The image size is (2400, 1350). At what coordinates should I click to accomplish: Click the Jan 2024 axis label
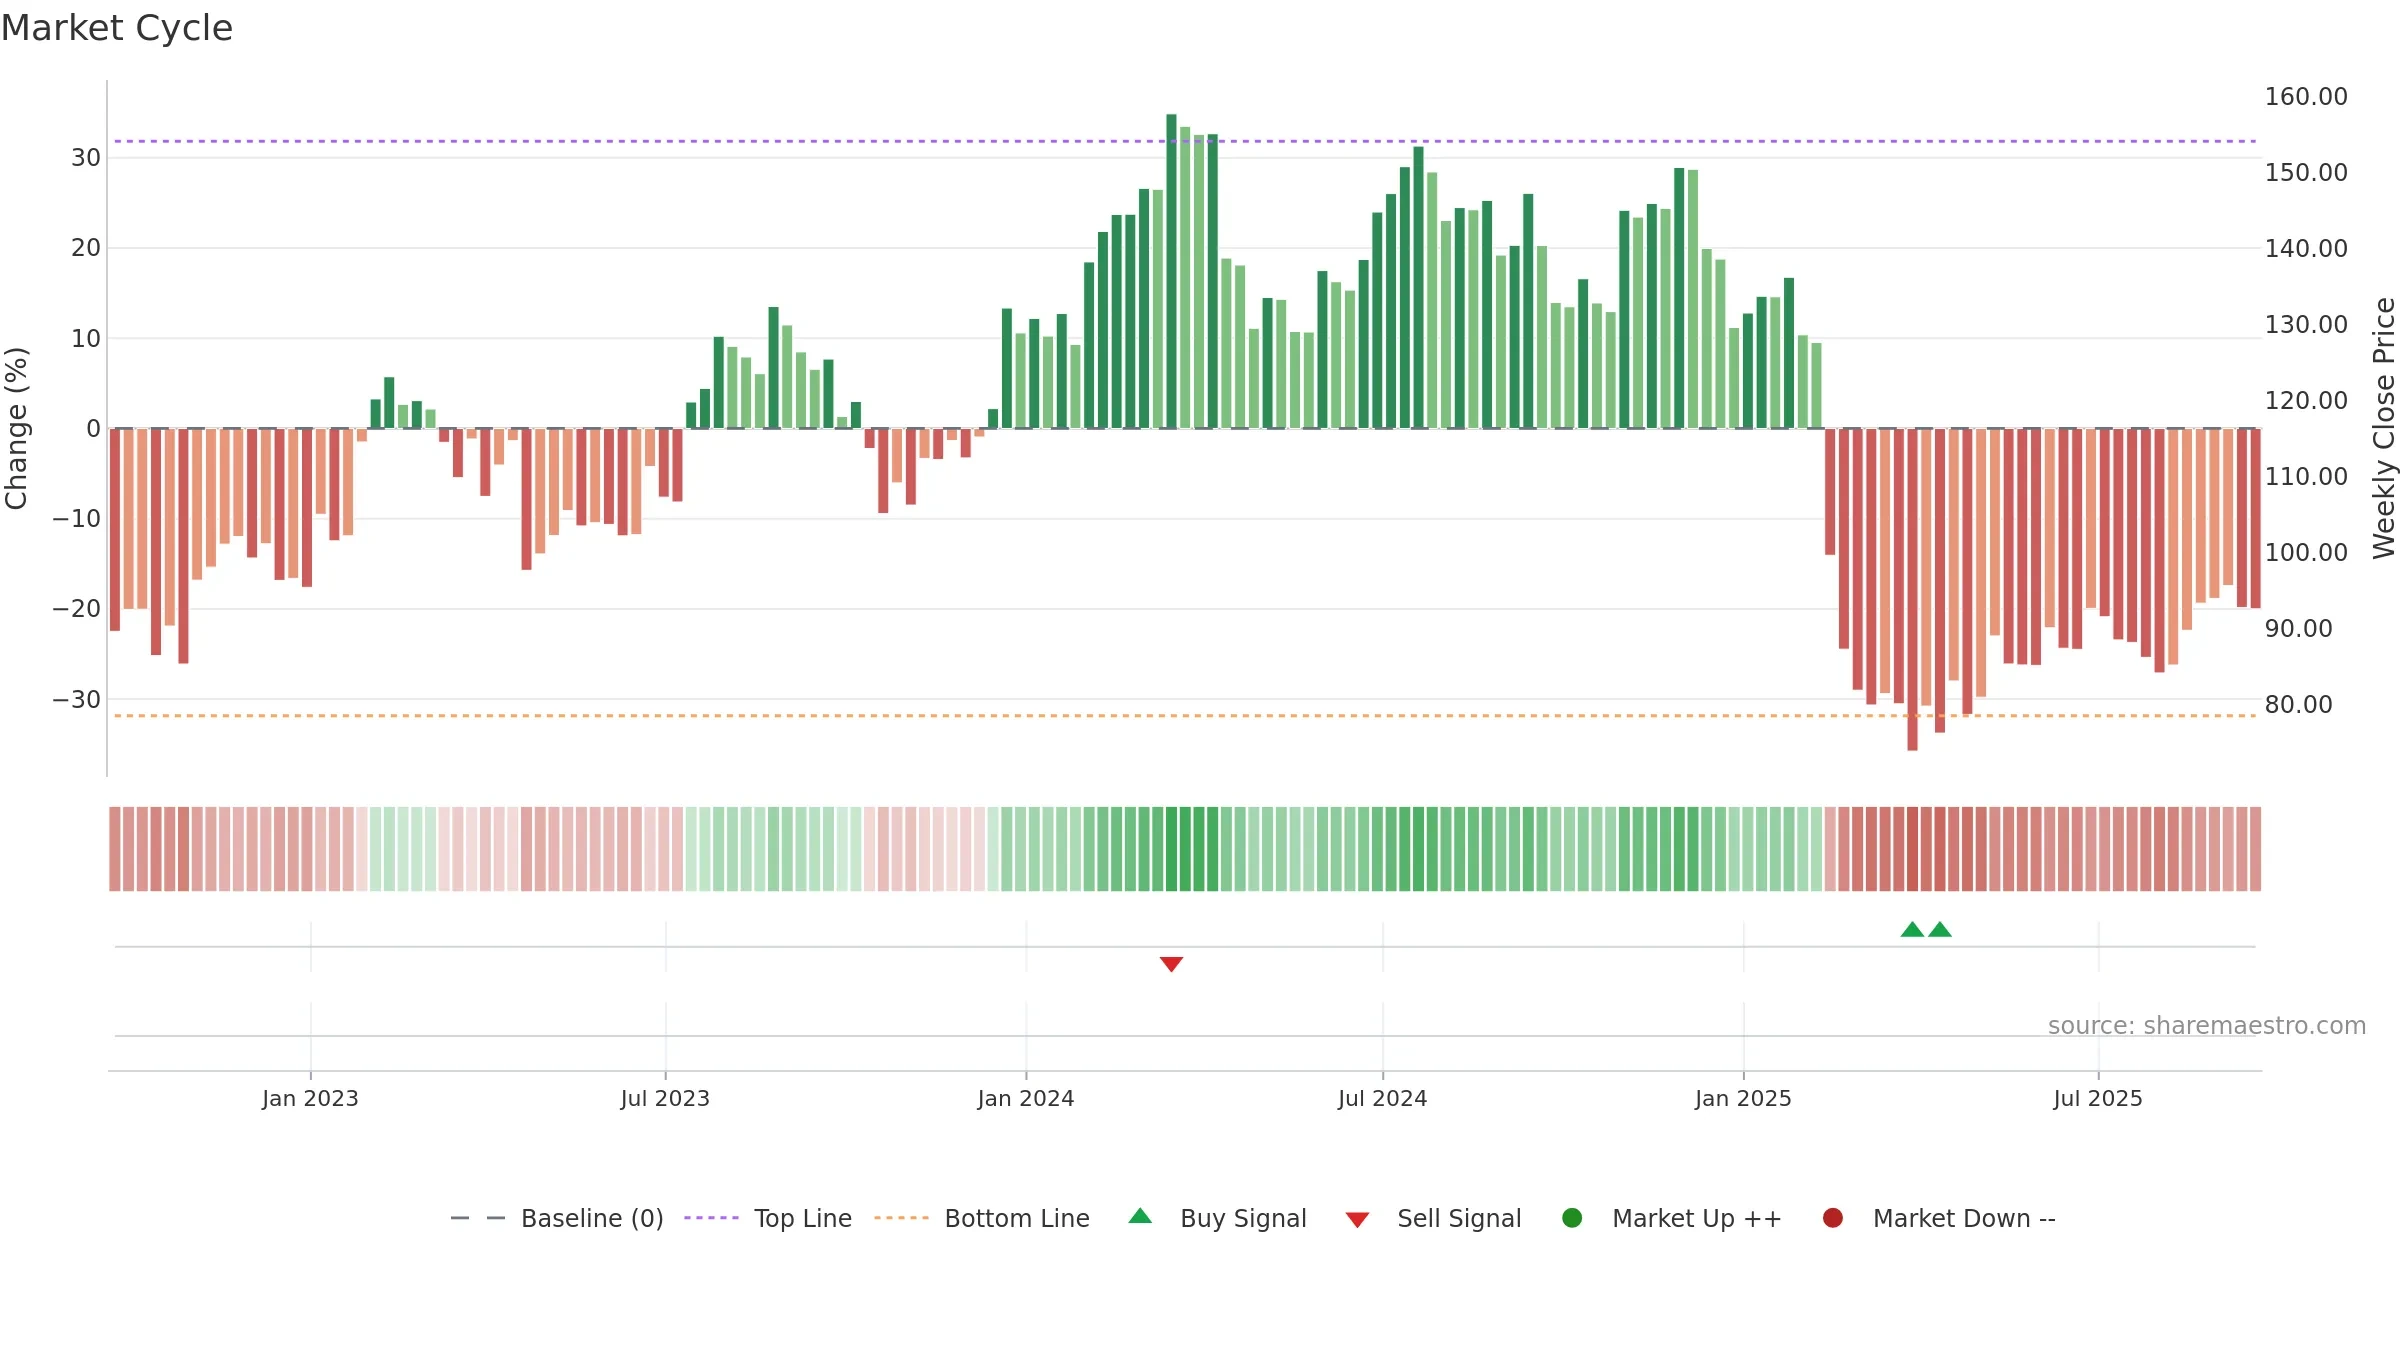click(x=1026, y=1098)
